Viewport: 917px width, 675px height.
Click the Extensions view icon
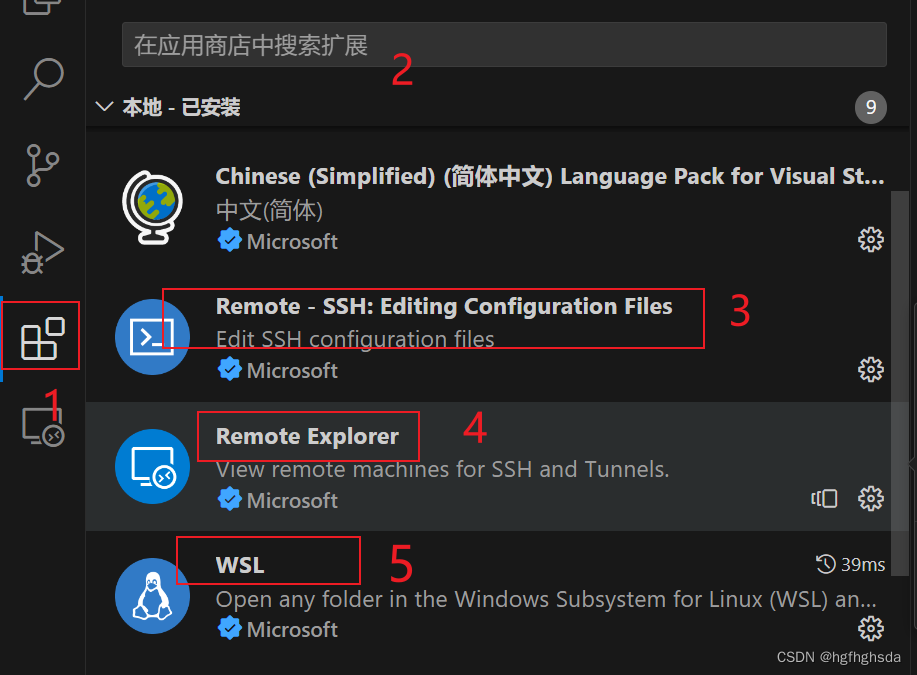(41, 336)
